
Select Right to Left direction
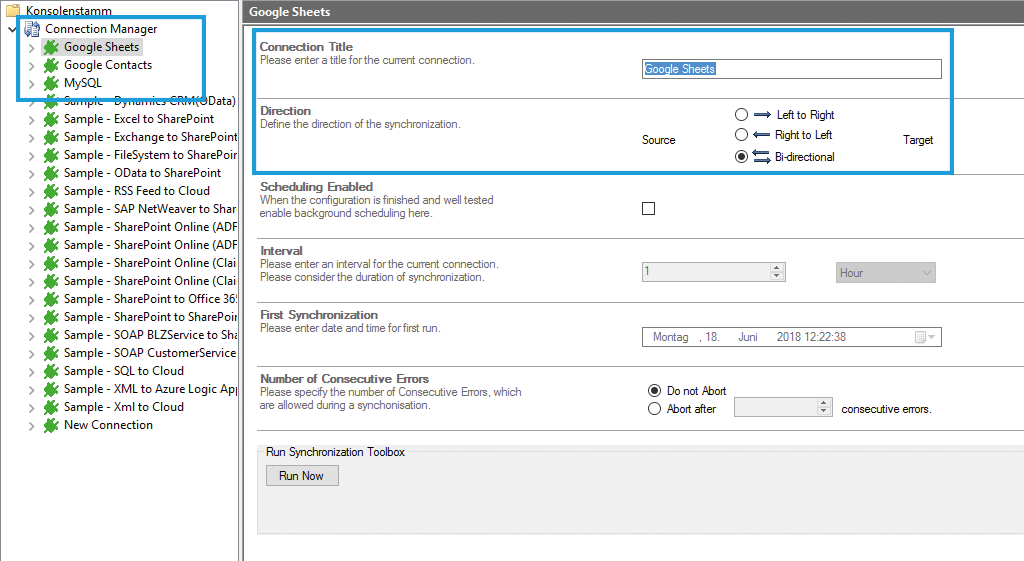click(x=741, y=135)
